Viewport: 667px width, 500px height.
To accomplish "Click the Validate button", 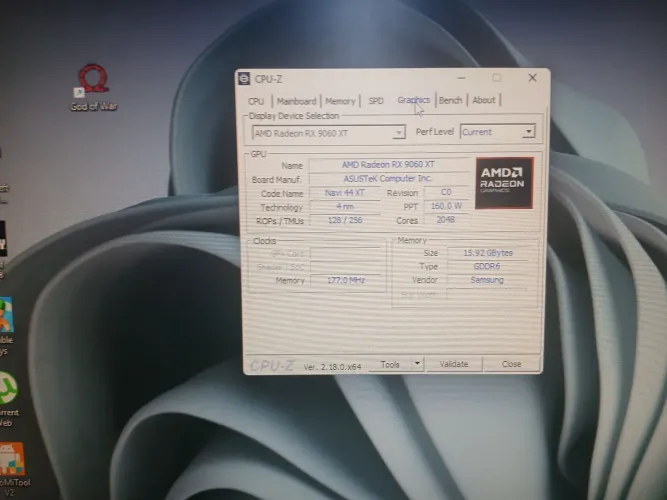I will (x=454, y=364).
